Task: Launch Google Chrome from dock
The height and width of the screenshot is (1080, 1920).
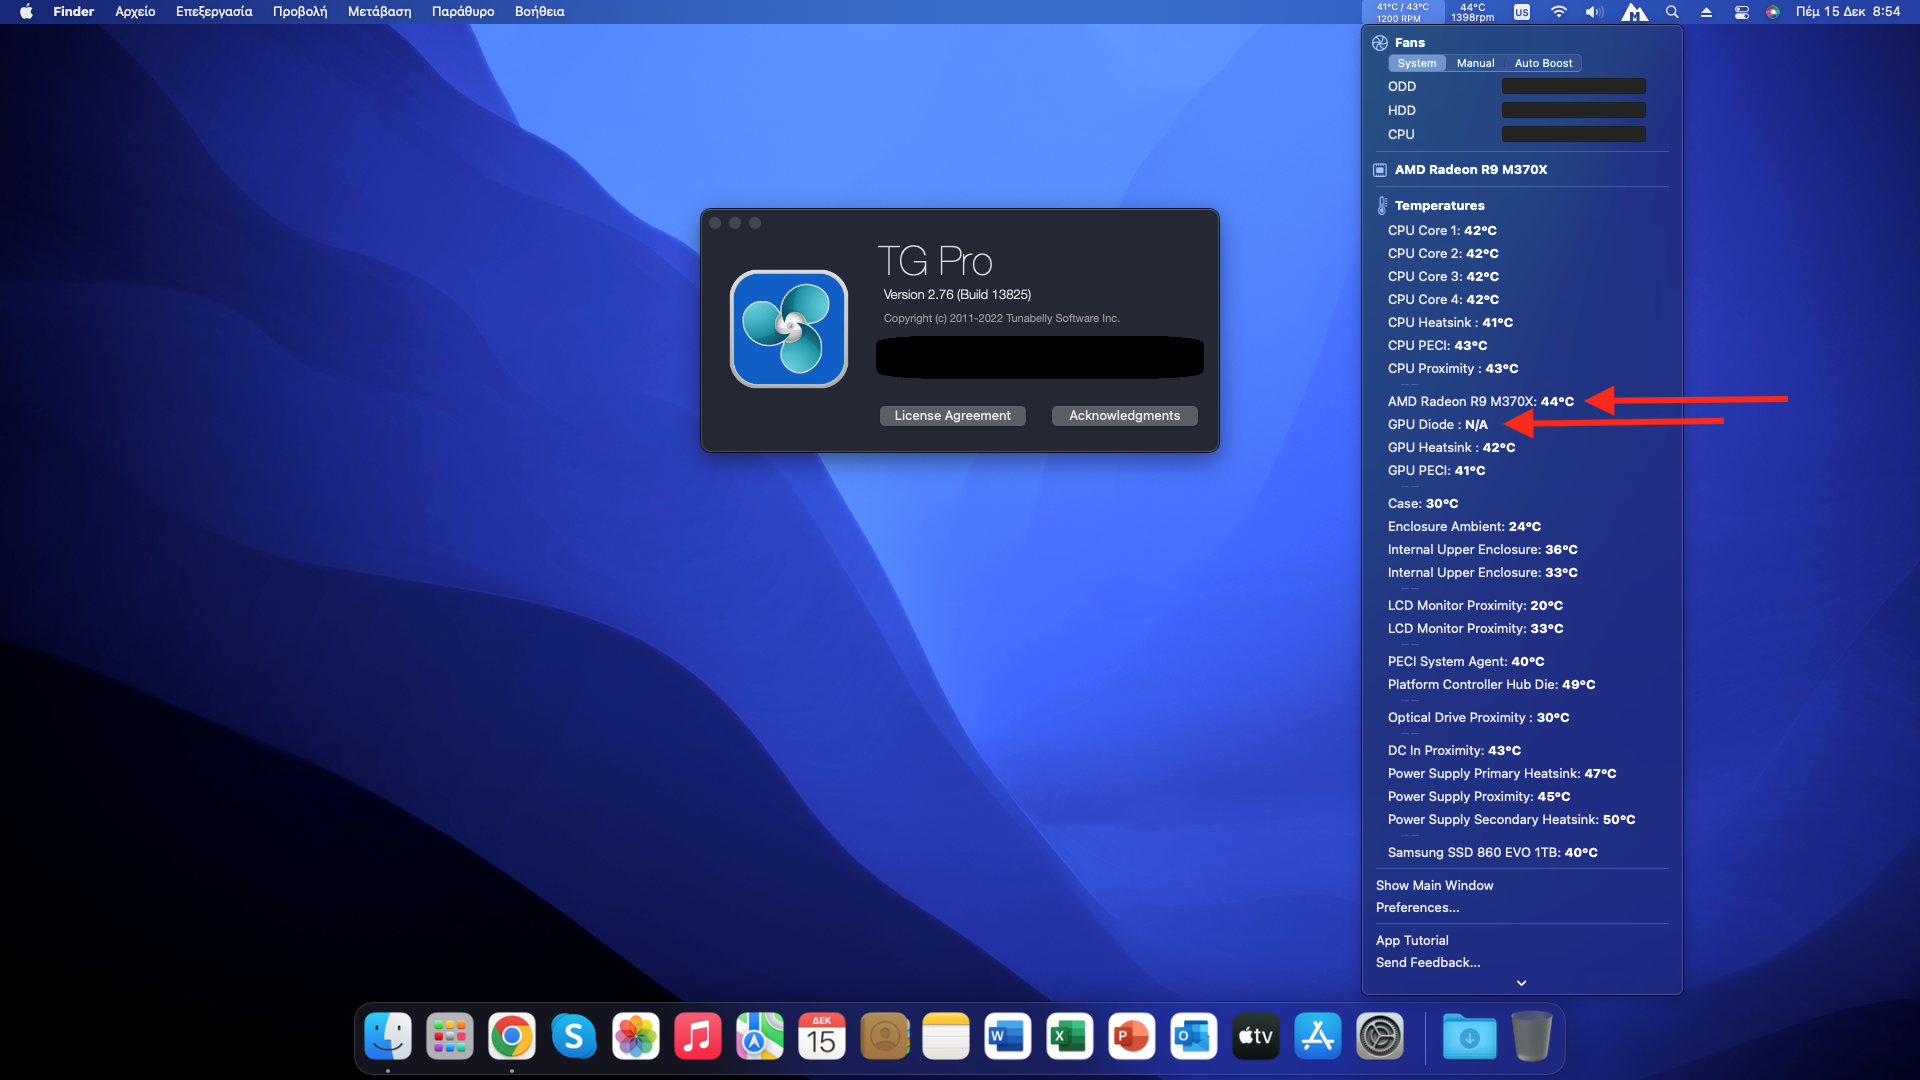Action: point(511,1037)
